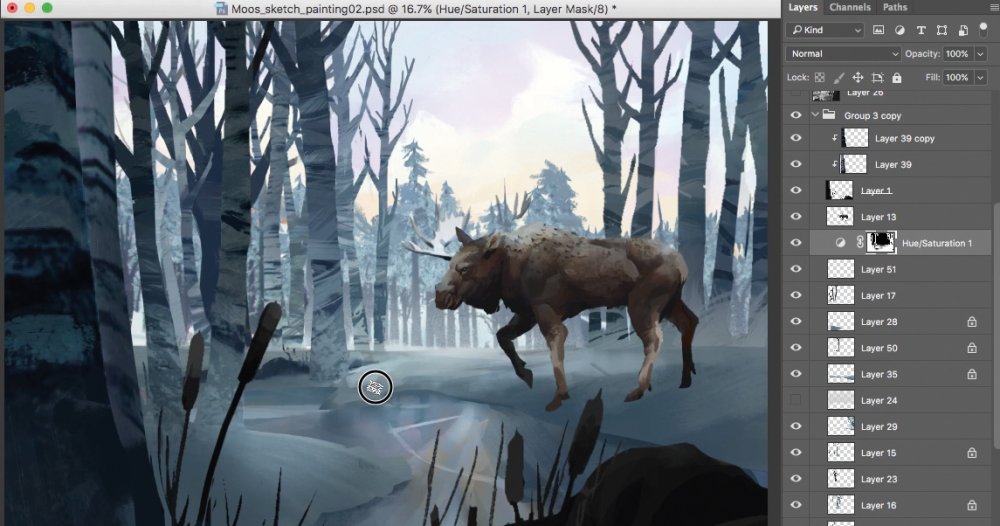Click the Group 3 copy name
The image size is (1000, 526).
pos(872,115)
